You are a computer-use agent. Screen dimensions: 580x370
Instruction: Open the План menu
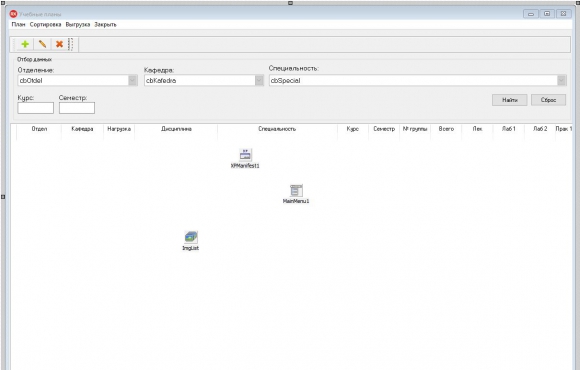coord(18,24)
